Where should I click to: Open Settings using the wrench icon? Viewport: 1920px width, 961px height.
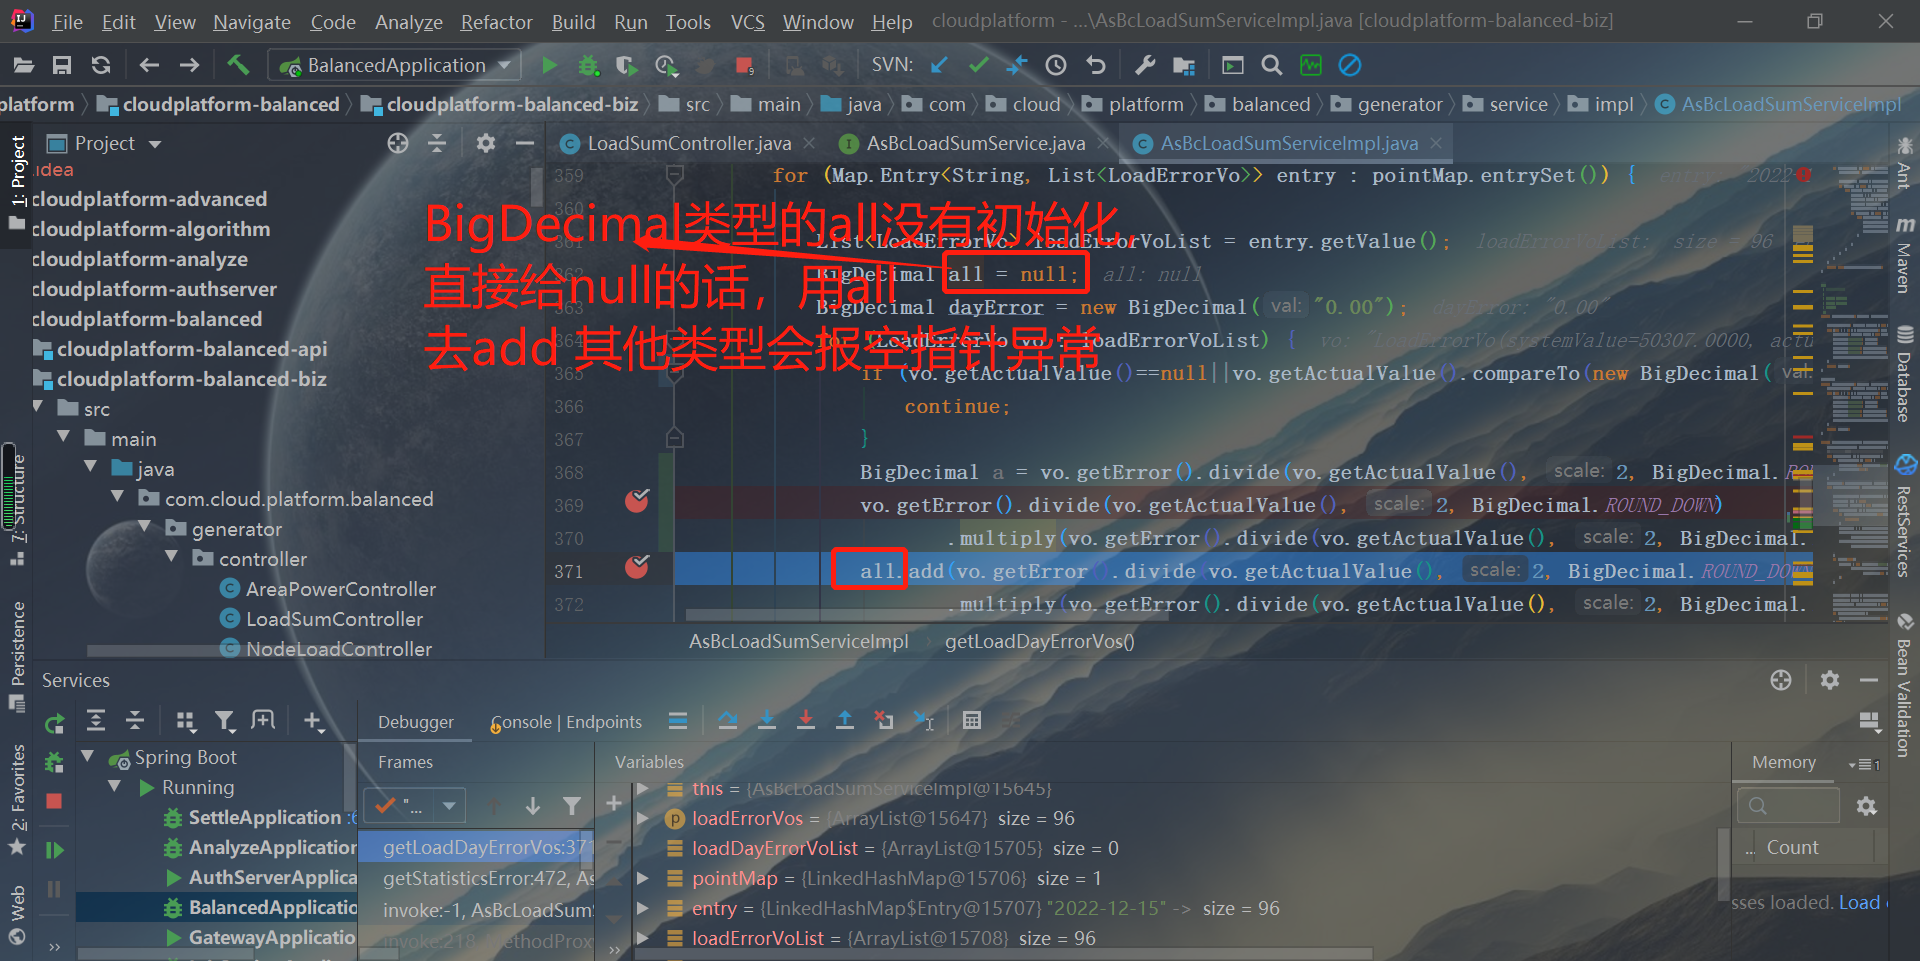[x=1145, y=66]
